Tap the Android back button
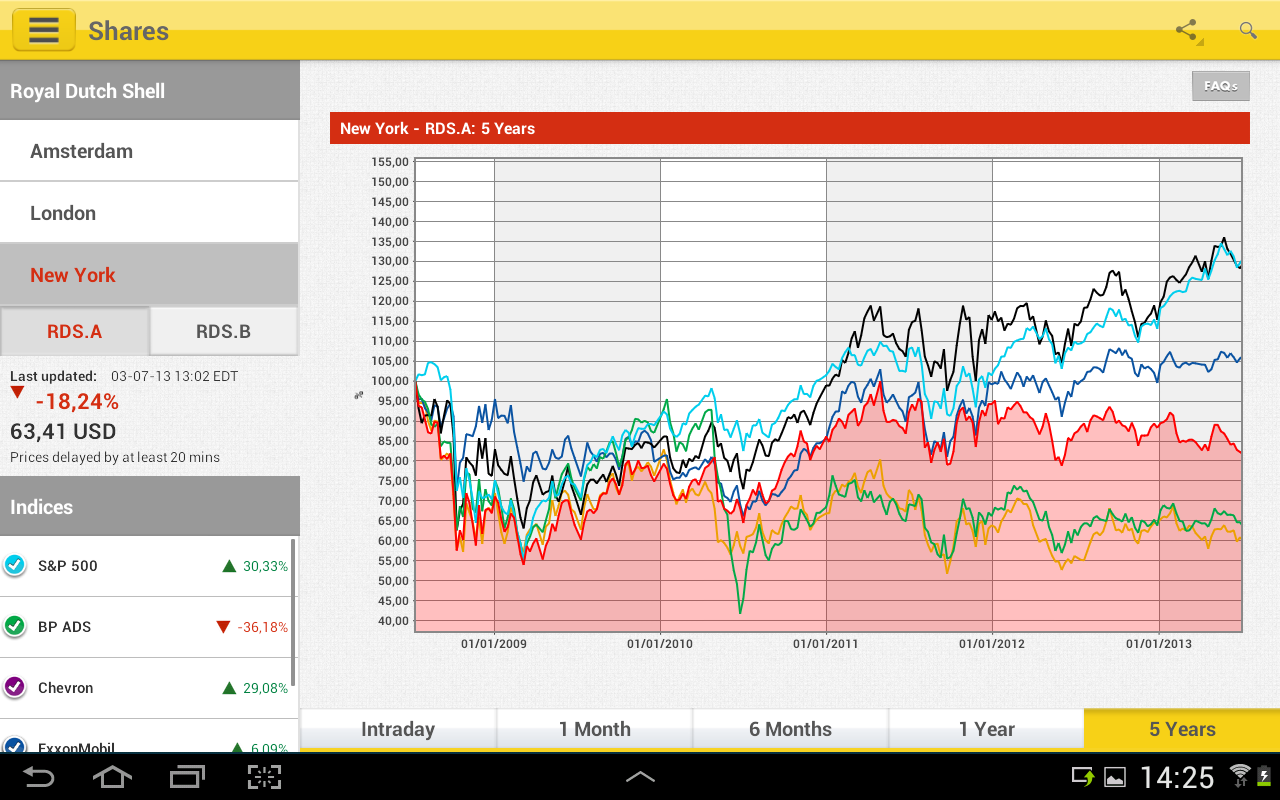 39,777
